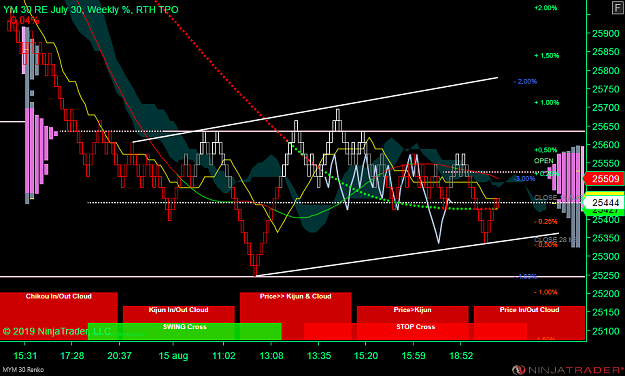Click the blue -2.00% channel label

click(525, 81)
